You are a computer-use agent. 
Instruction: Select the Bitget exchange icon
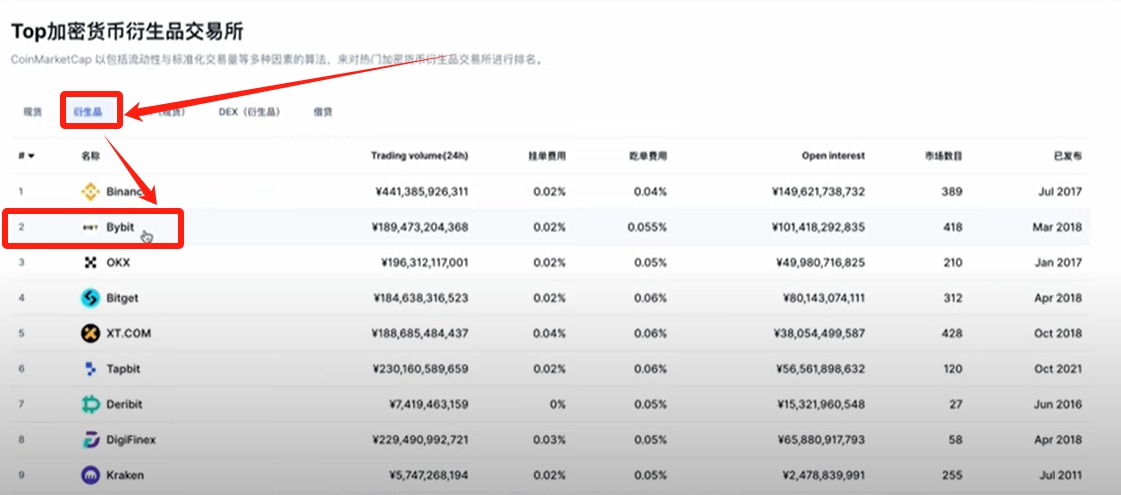[90, 298]
